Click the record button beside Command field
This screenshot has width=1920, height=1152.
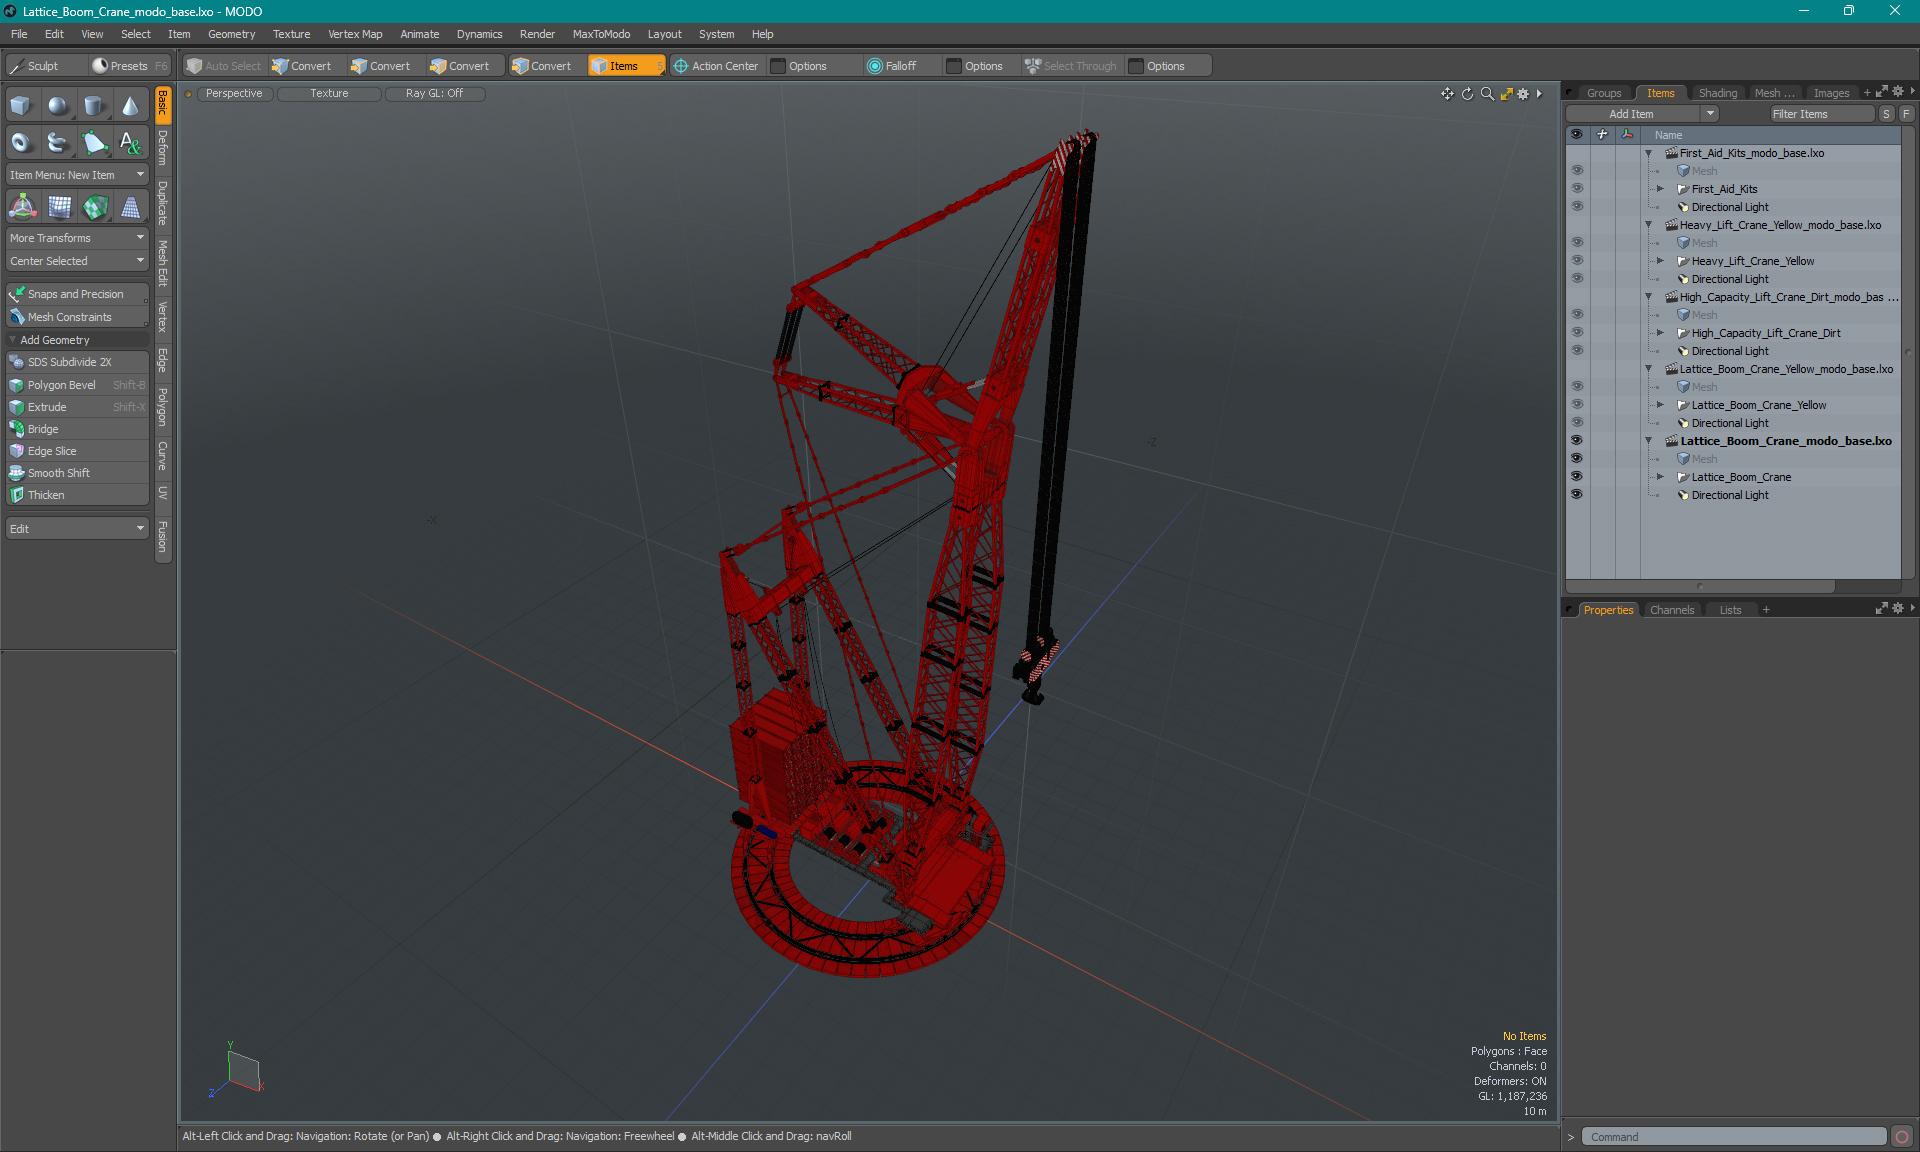coord(1902,1137)
